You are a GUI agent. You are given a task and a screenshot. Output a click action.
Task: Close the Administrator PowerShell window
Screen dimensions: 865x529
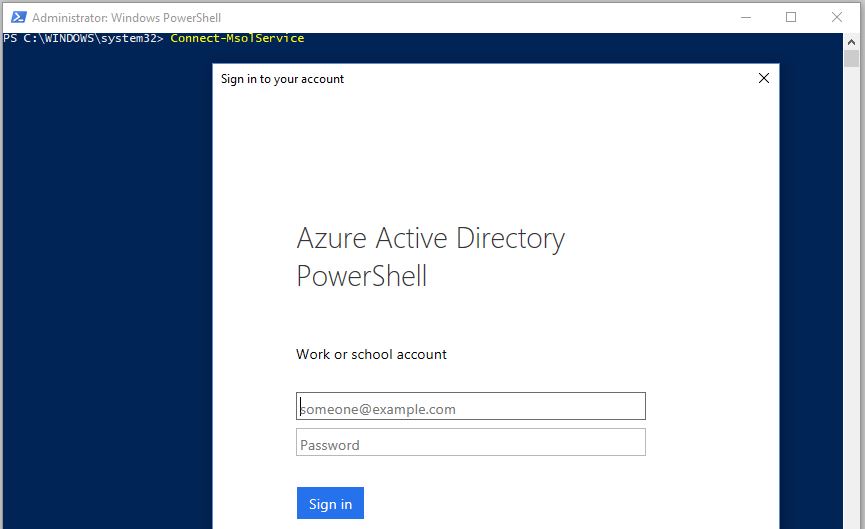[836, 17]
